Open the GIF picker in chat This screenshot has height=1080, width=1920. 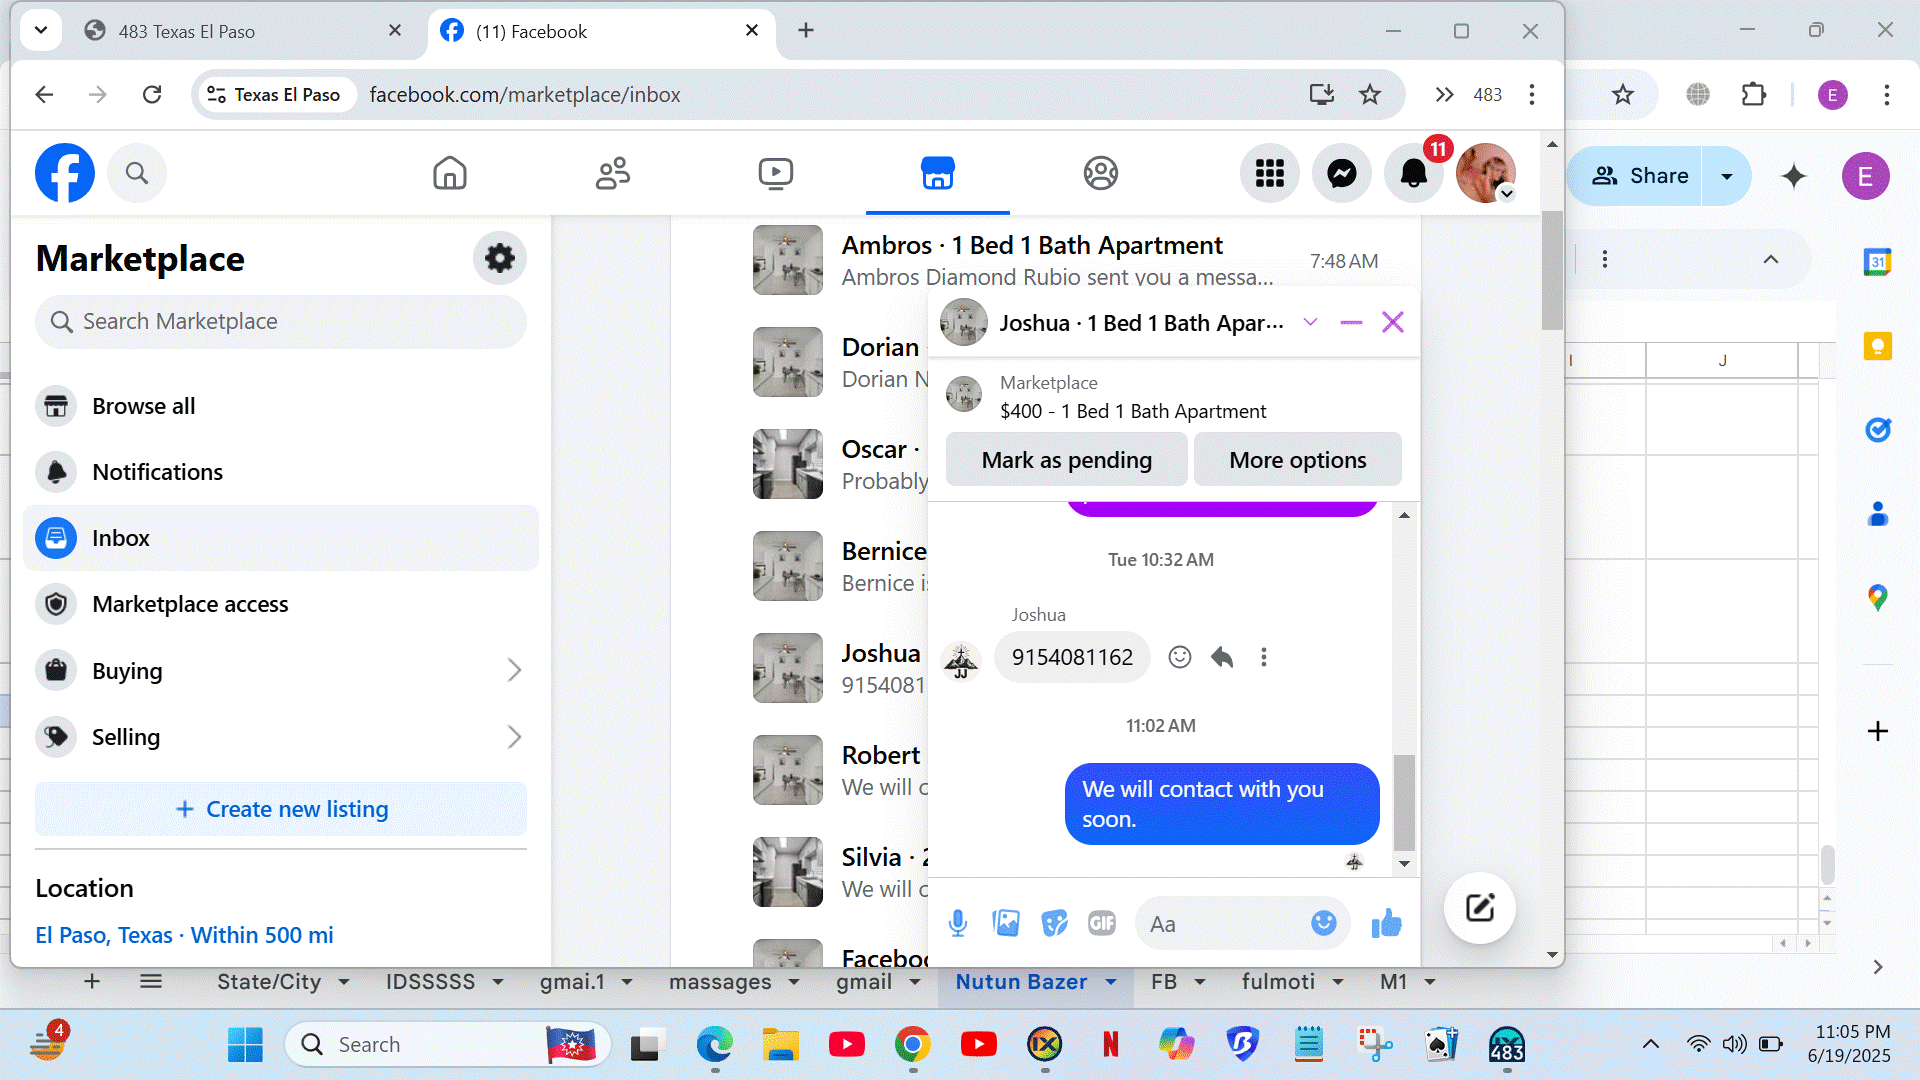click(x=1101, y=923)
